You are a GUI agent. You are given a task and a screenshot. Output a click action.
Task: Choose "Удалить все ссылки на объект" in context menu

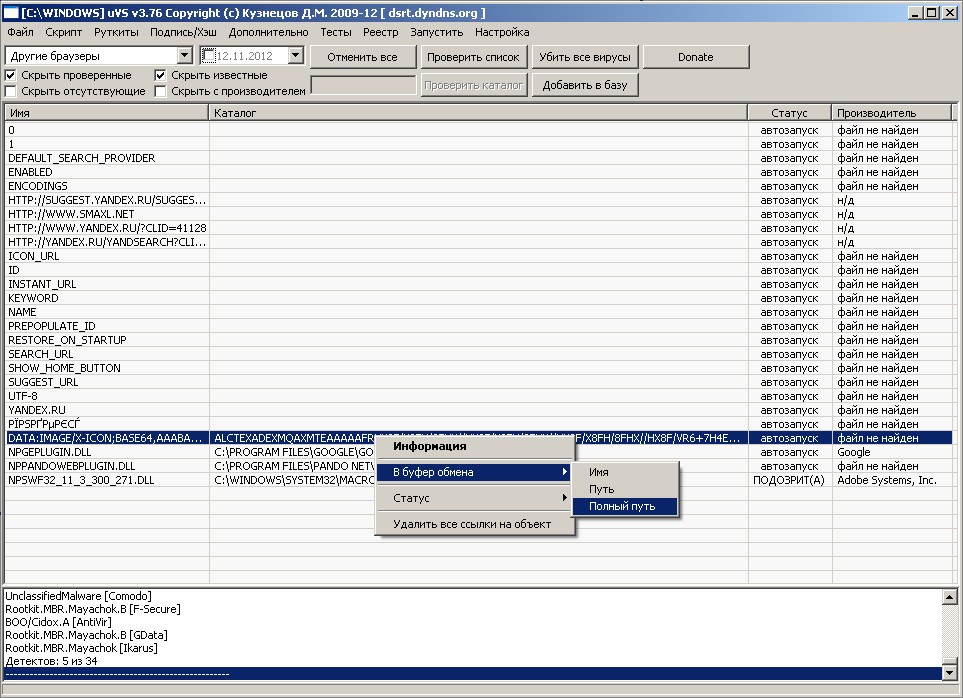(471, 524)
